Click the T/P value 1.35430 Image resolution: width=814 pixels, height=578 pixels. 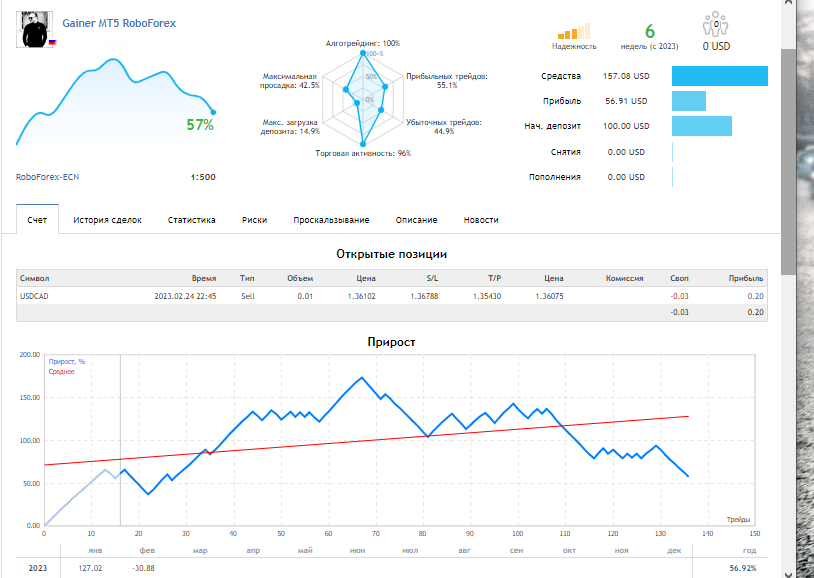487,296
